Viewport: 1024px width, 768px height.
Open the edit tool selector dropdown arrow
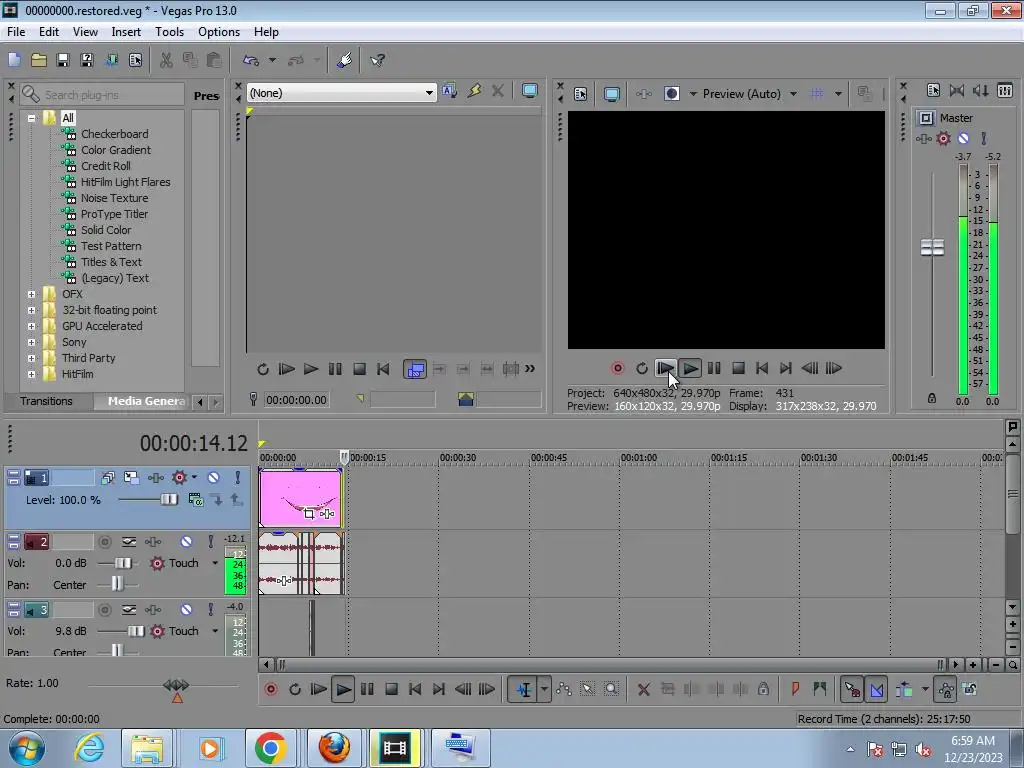tap(544, 689)
